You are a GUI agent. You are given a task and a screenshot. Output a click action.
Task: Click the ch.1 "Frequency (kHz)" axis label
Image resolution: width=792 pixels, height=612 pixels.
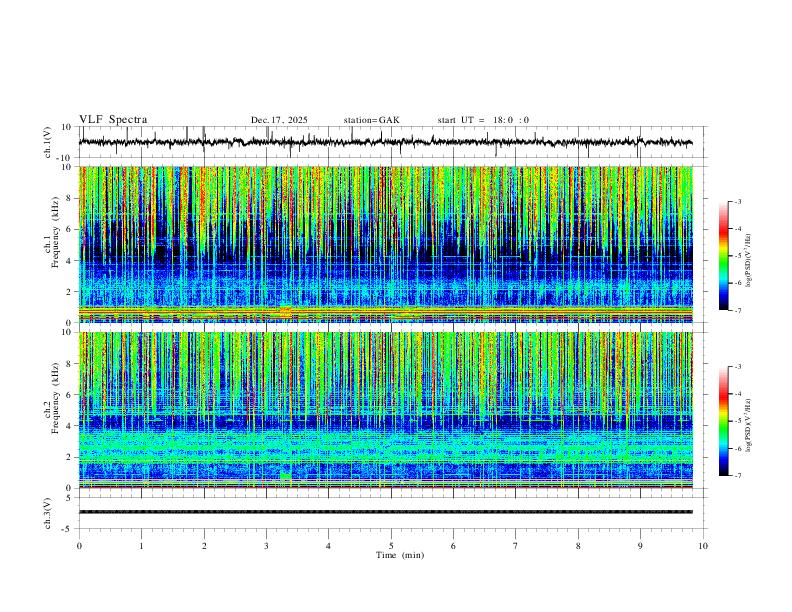55,233
